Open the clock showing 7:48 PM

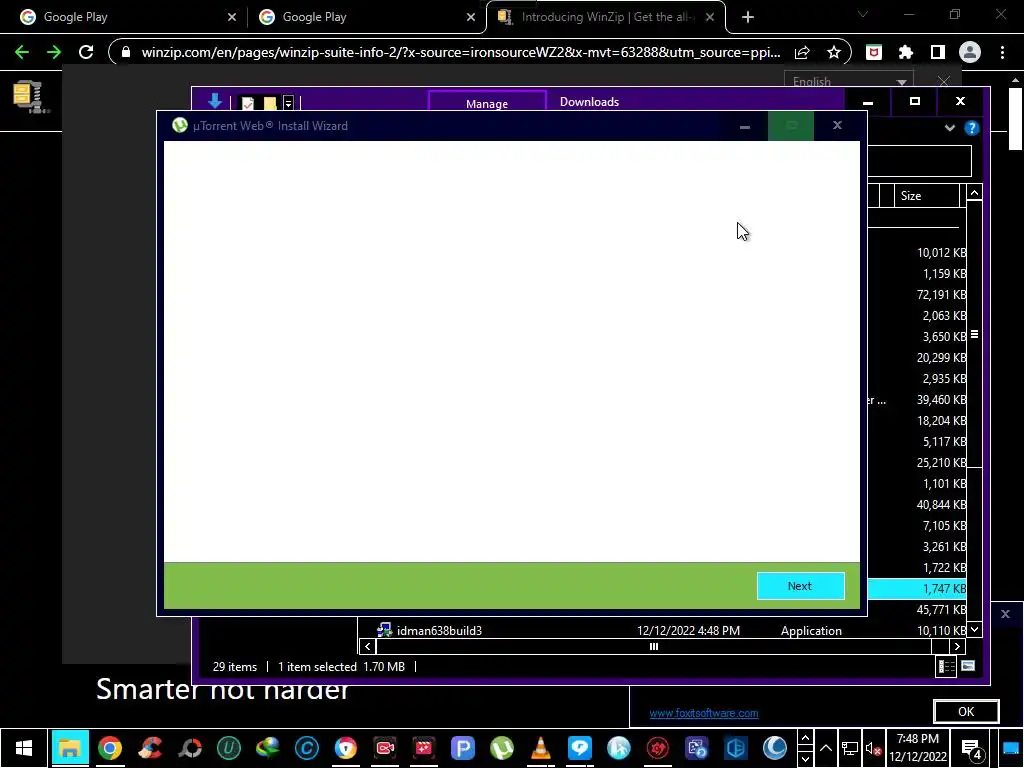[x=918, y=748]
